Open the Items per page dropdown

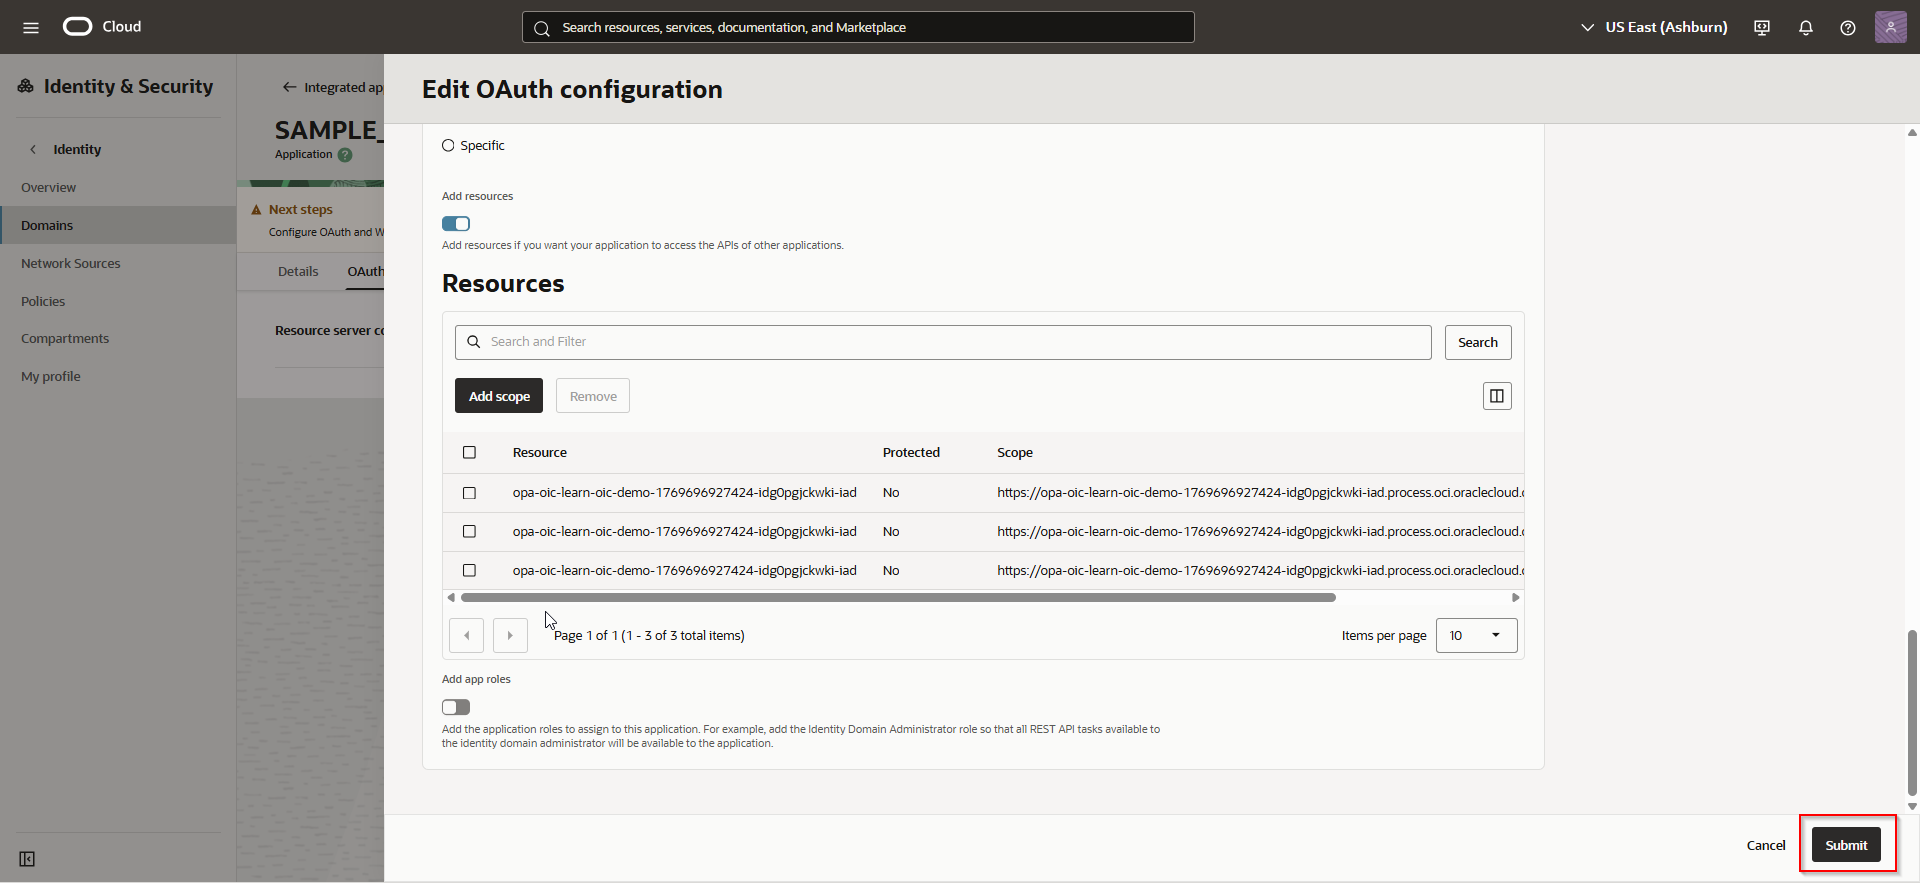(1475, 635)
